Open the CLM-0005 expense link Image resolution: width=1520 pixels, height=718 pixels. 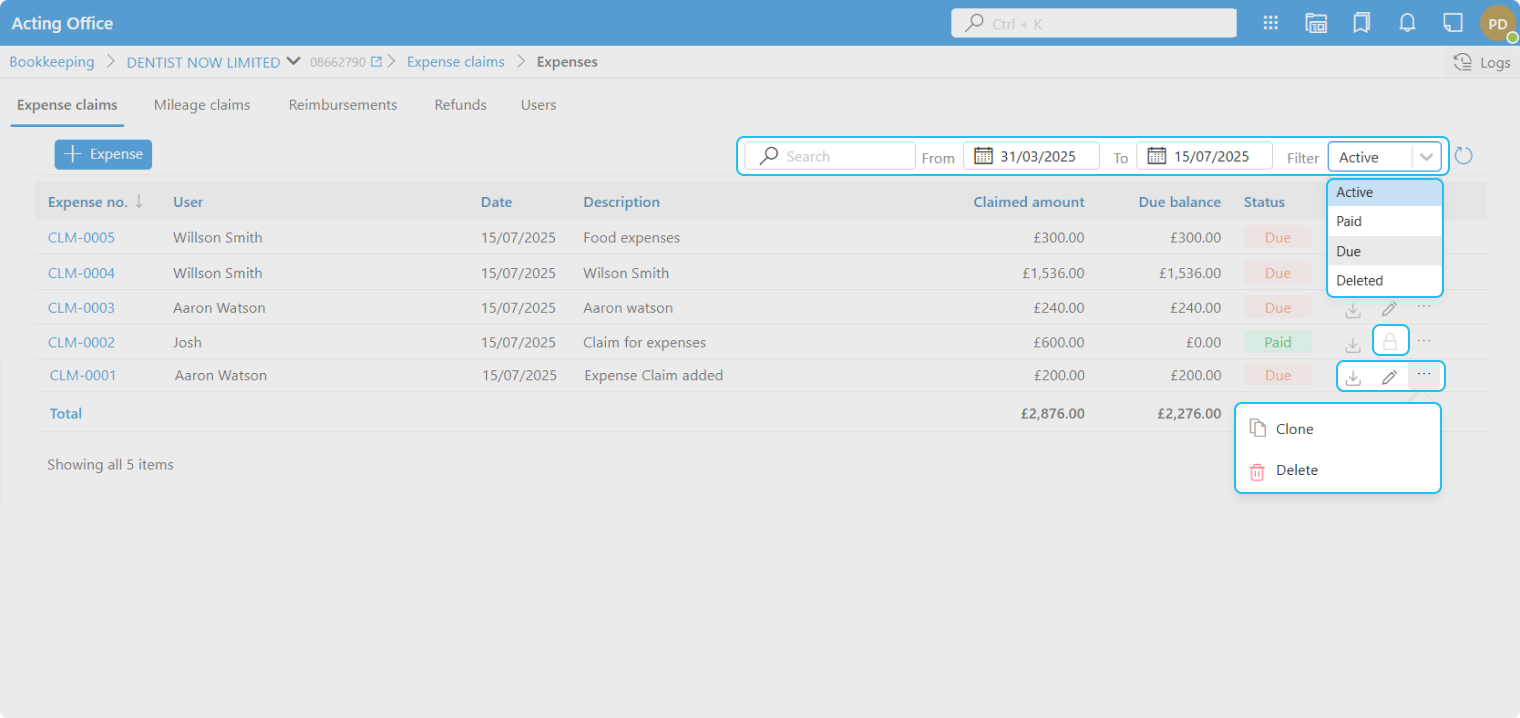click(81, 238)
